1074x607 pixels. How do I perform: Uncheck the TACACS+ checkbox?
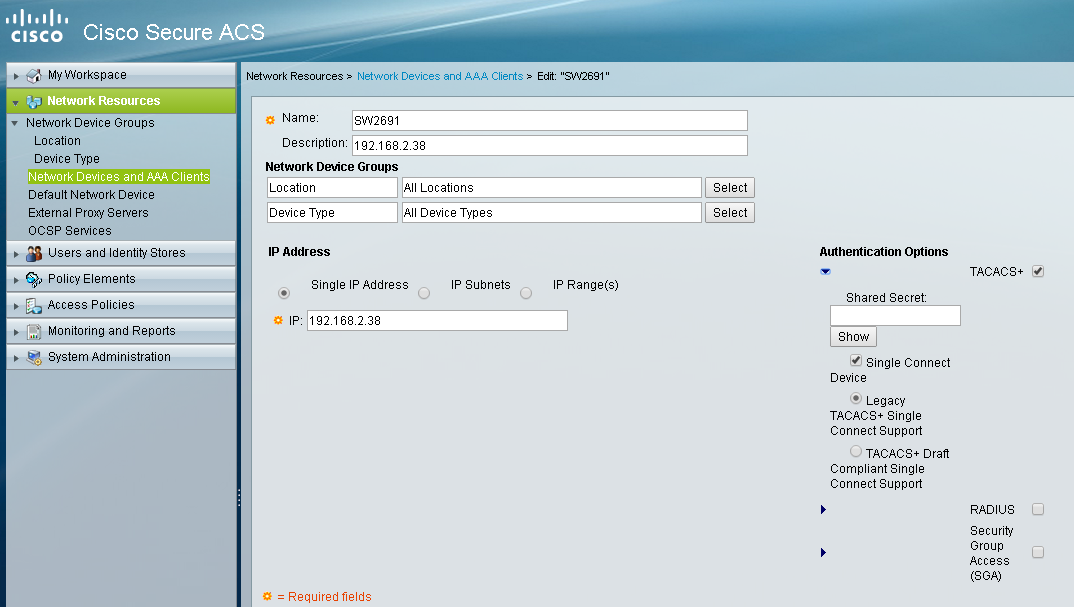coord(1038,271)
